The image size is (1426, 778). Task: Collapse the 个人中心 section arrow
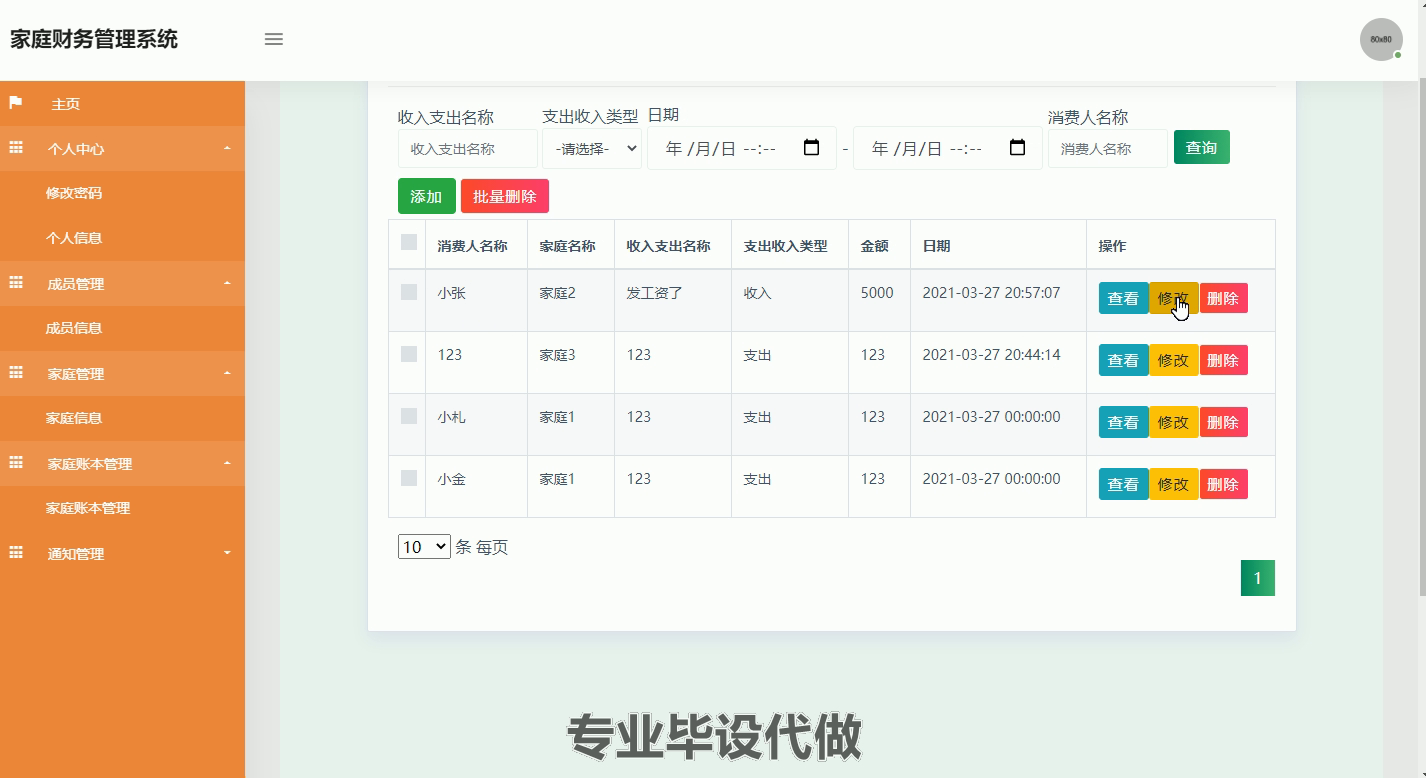227,148
